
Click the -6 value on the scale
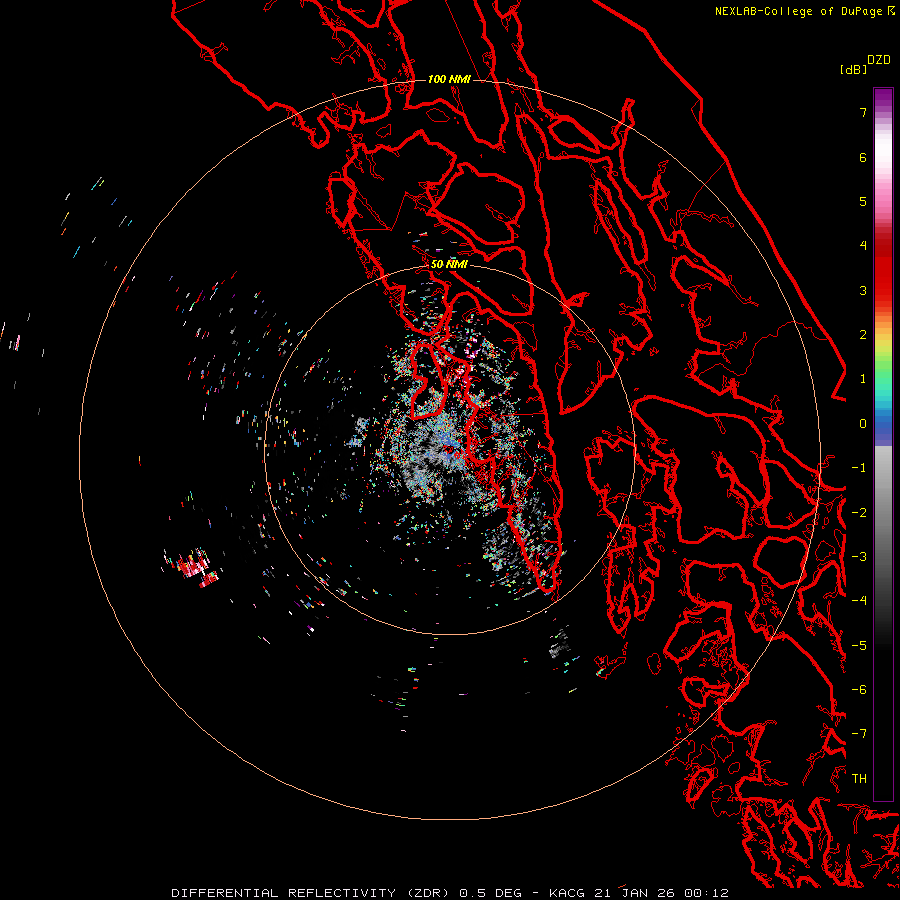click(x=859, y=690)
